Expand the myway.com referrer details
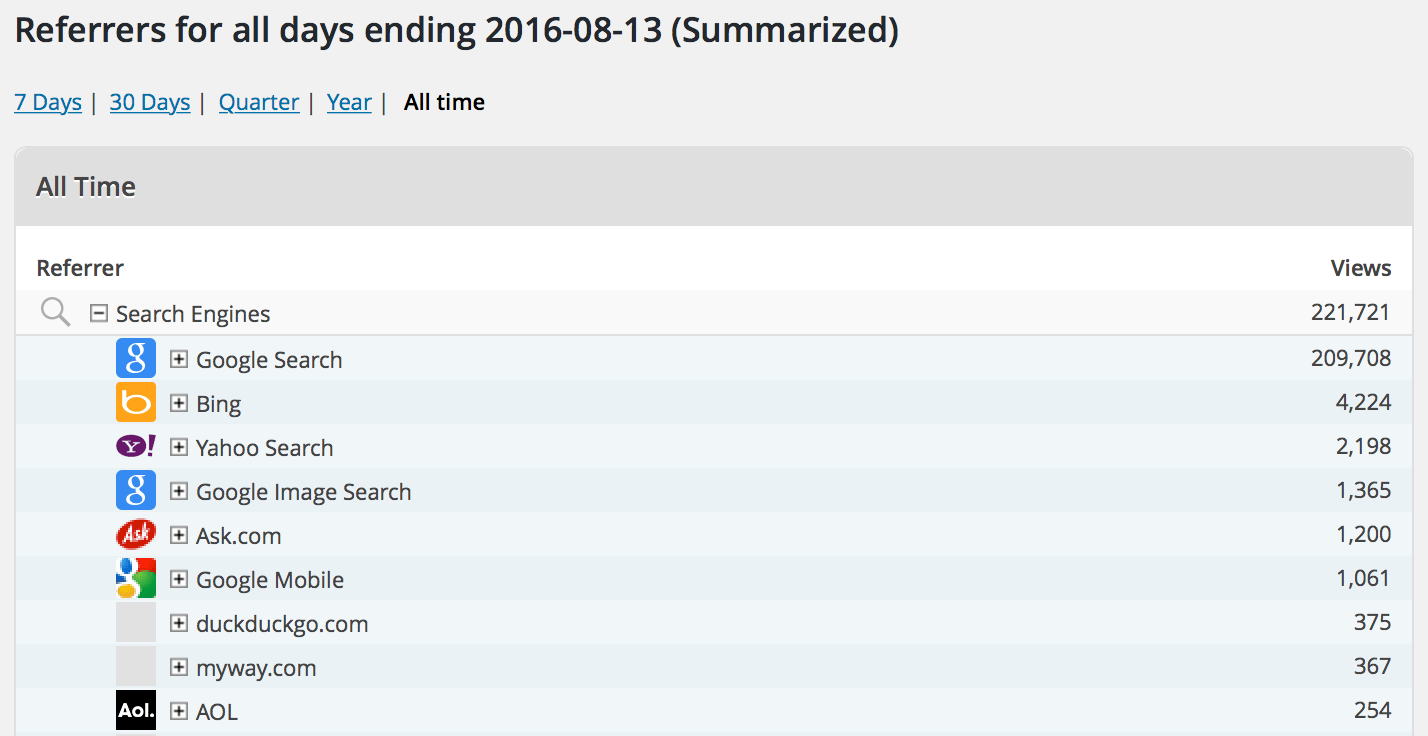Viewport: 1428px width, 736px height. point(178,666)
